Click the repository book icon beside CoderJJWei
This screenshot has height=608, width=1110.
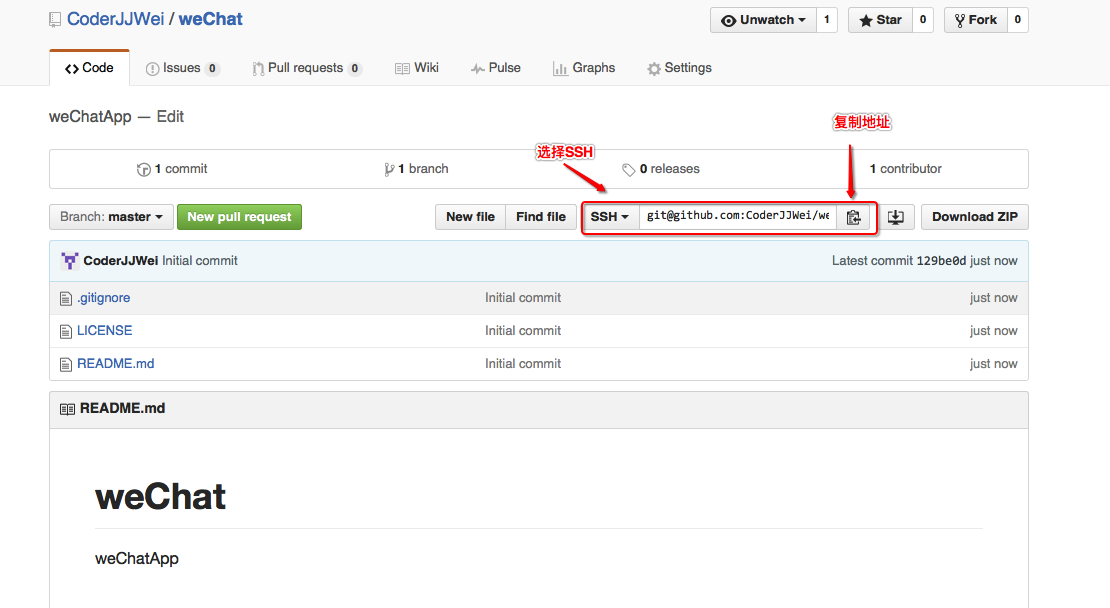[55, 20]
